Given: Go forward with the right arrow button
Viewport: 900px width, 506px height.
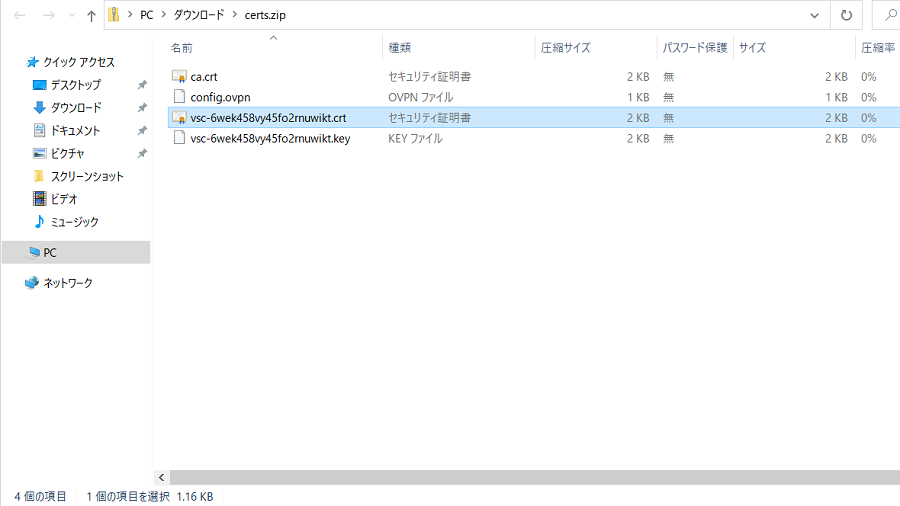Looking at the screenshot, I should click(x=49, y=15).
